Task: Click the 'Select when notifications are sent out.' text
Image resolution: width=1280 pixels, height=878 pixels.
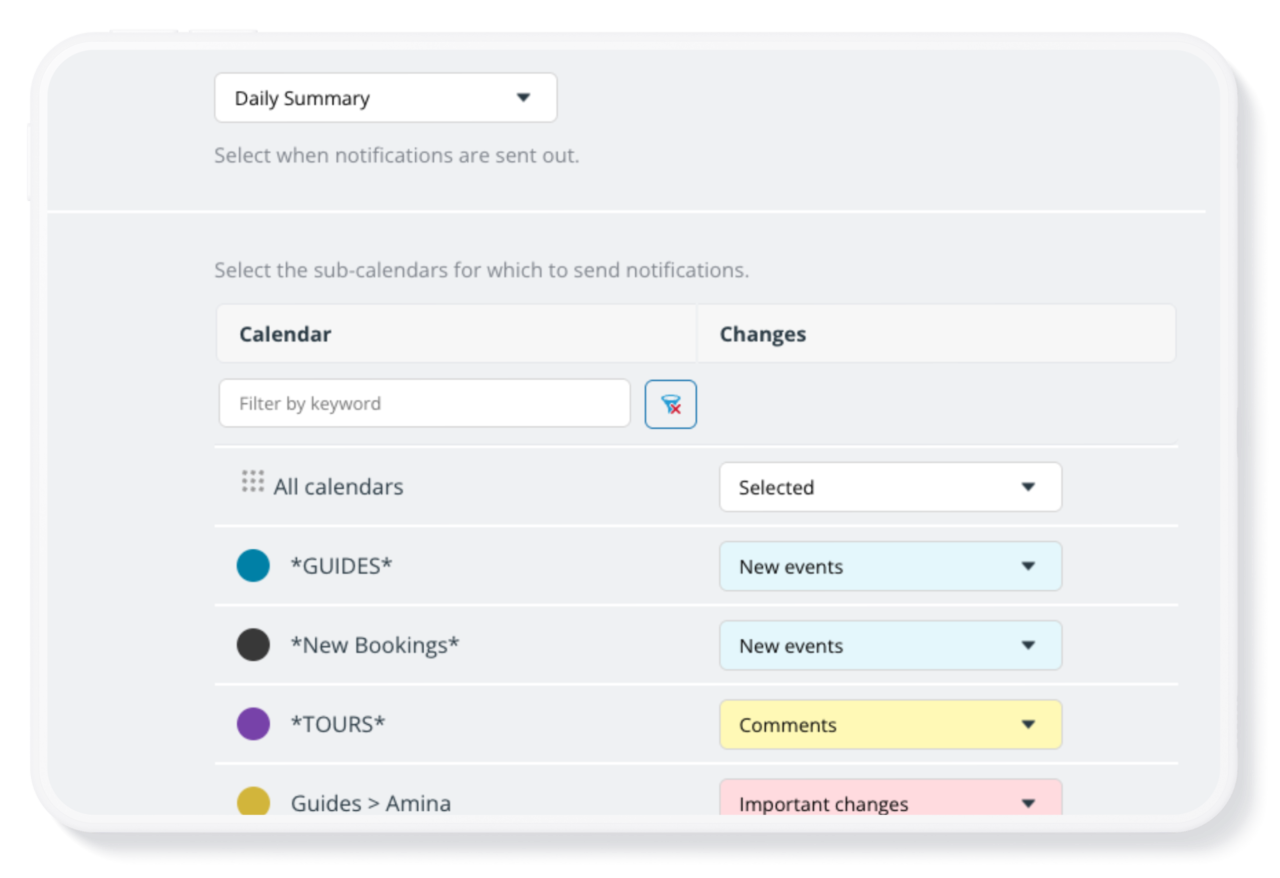Action: [x=397, y=156]
